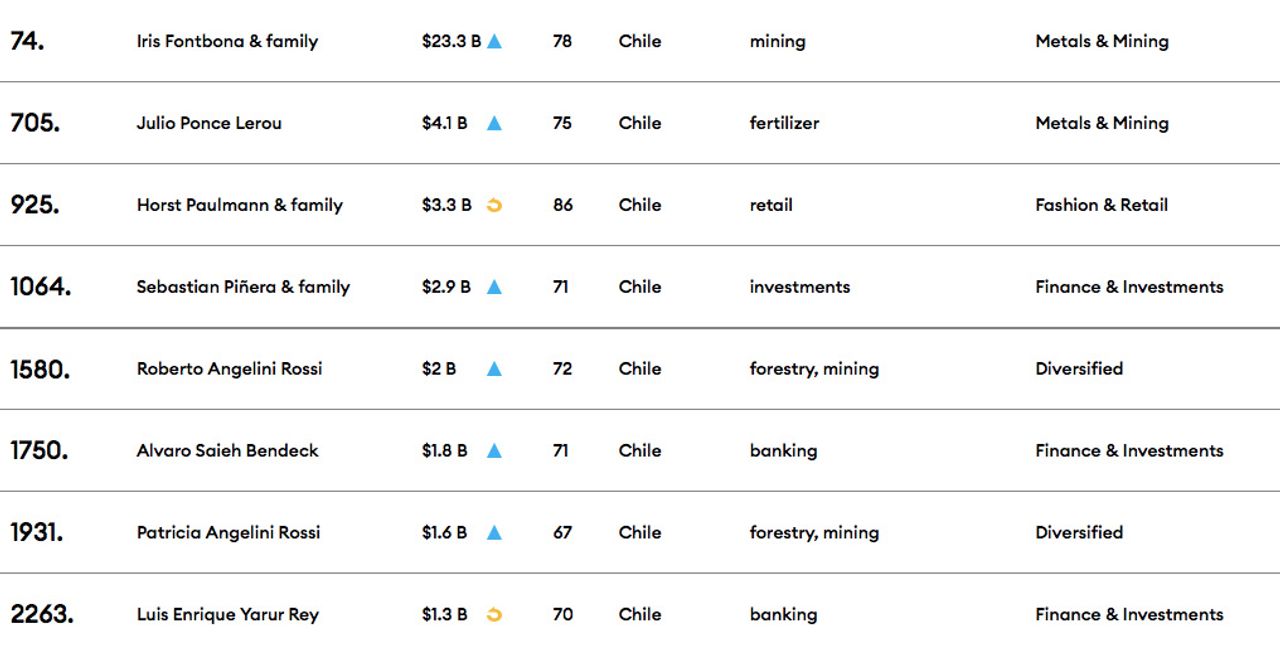Viewport: 1280px width, 654px height.
Task: Click rank number 74.
Action: [27, 42]
